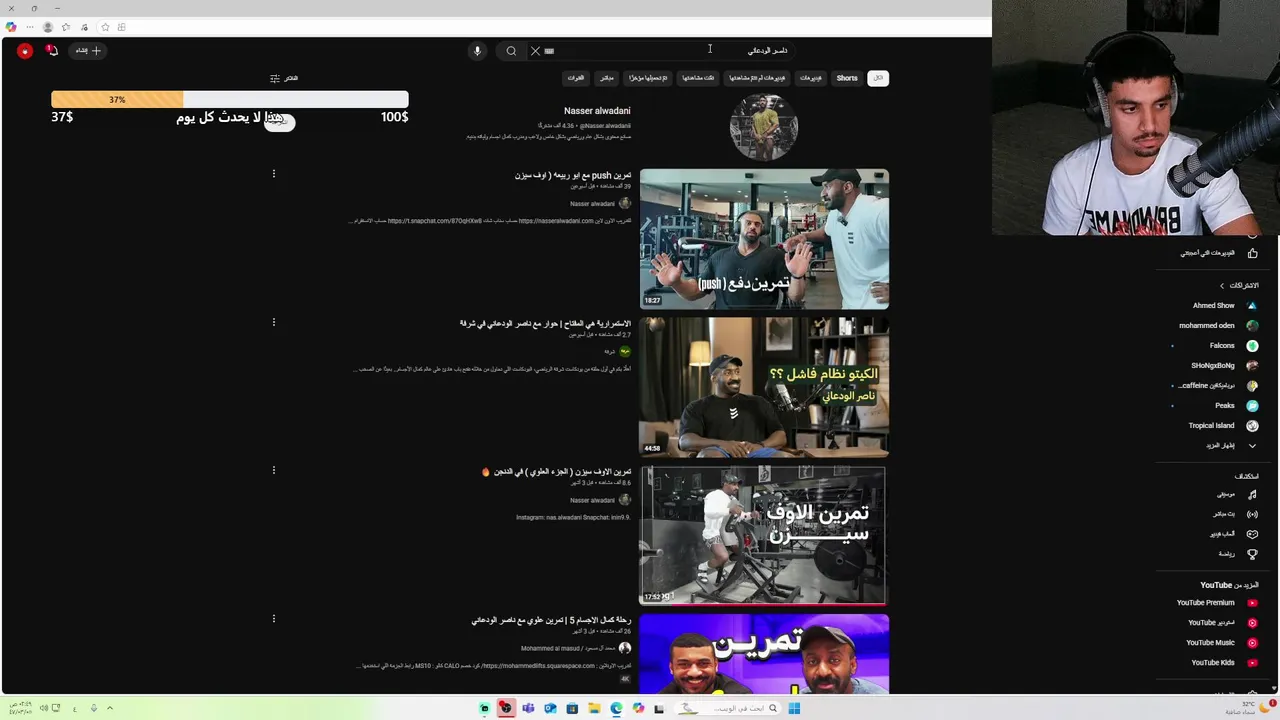The width and height of the screenshot is (1280, 720).
Task: Click the Windows Start button in taskbar
Action: [x=794, y=708]
